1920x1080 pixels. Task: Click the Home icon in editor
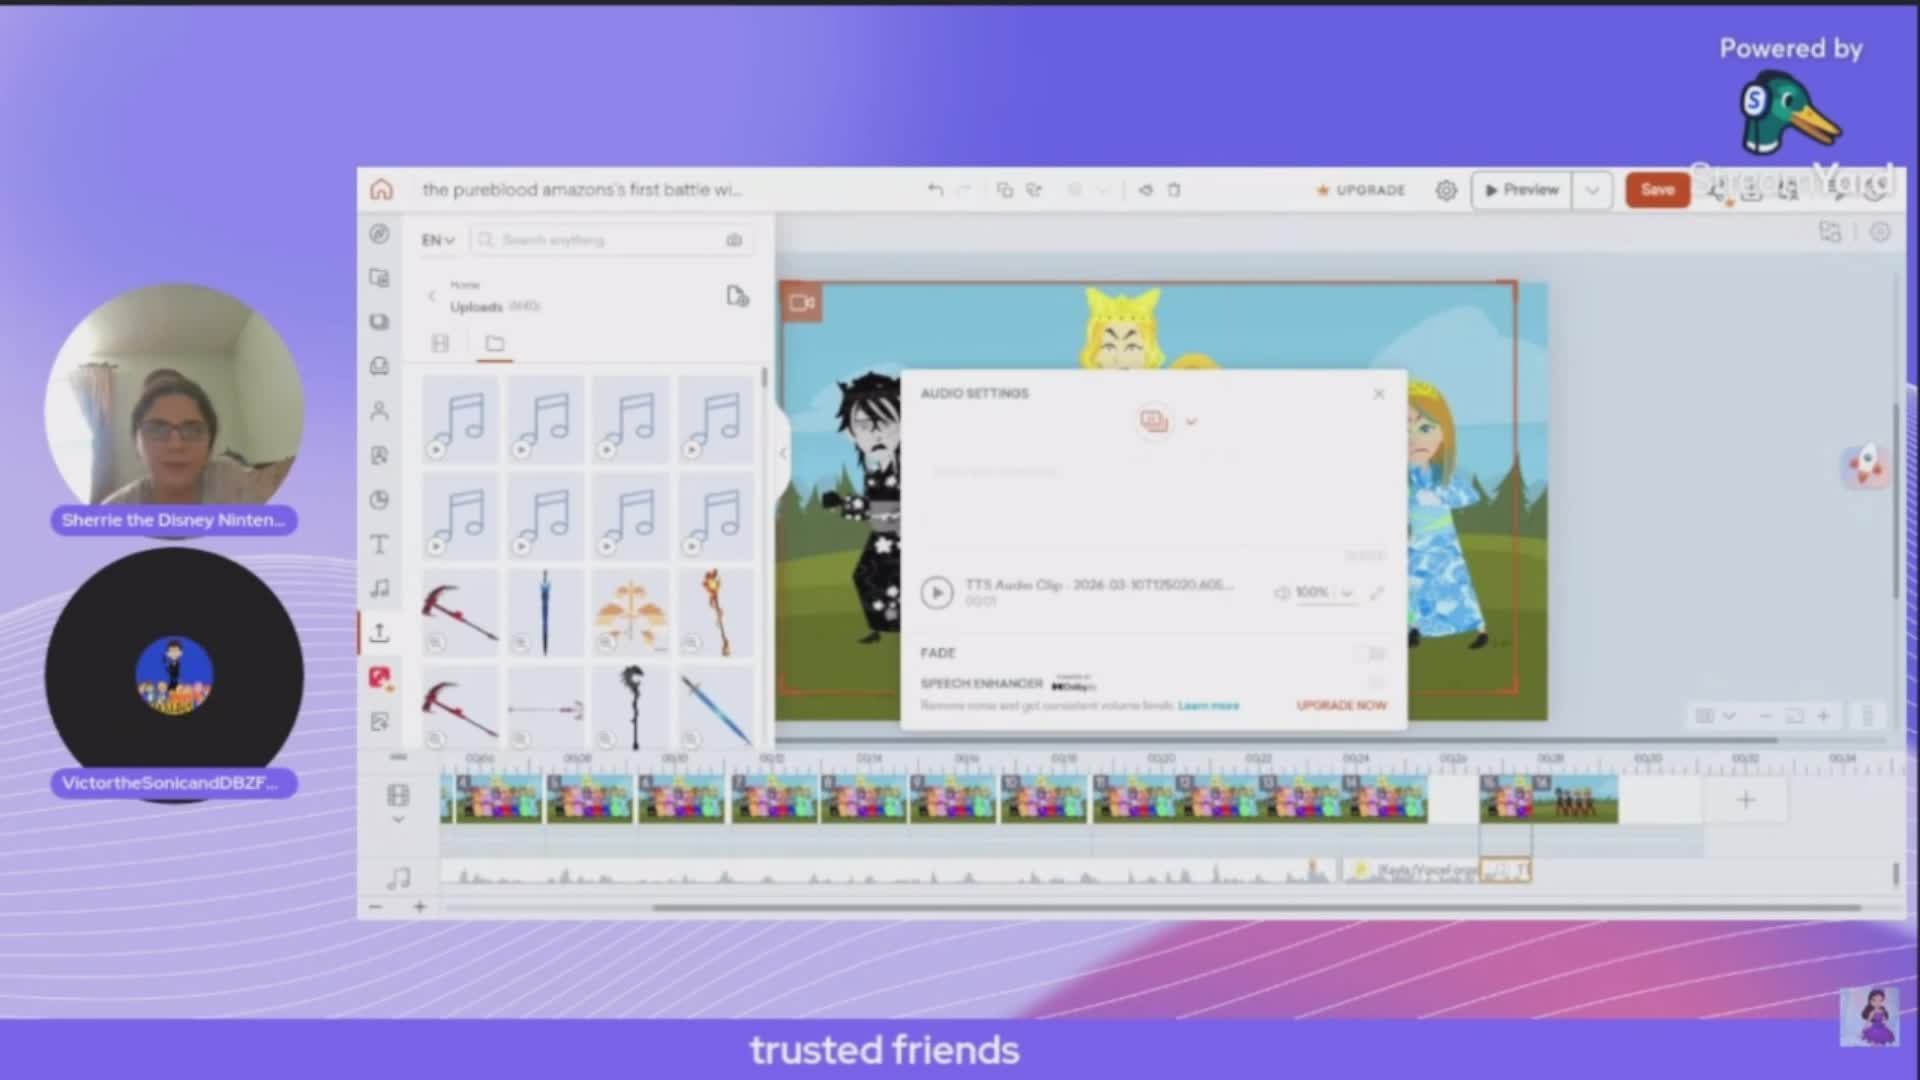pyautogui.click(x=381, y=190)
